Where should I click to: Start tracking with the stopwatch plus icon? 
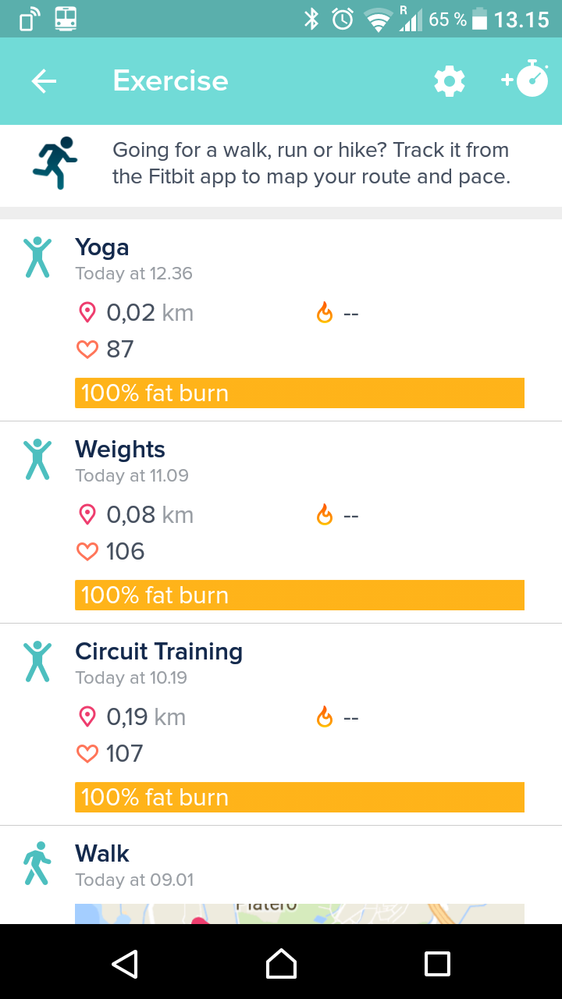(524, 79)
